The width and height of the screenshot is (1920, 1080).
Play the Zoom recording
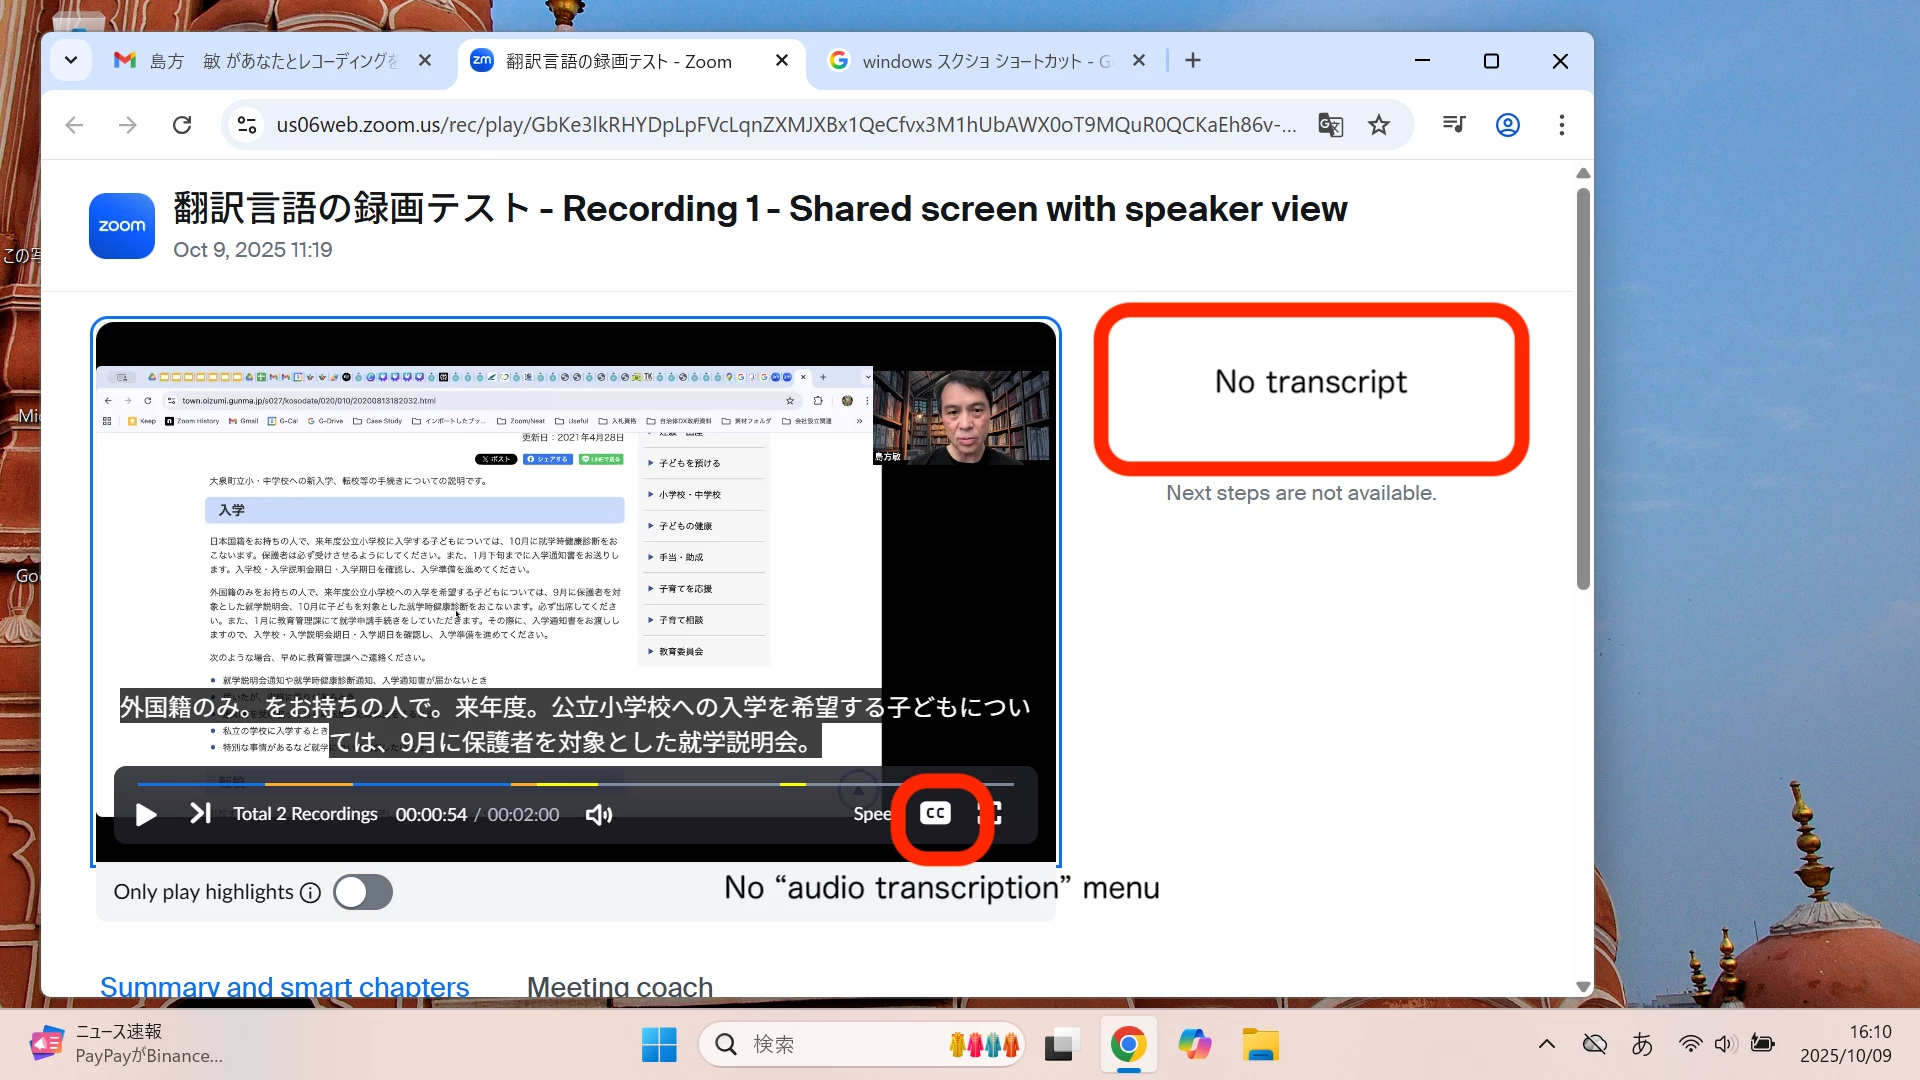point(146,815)
